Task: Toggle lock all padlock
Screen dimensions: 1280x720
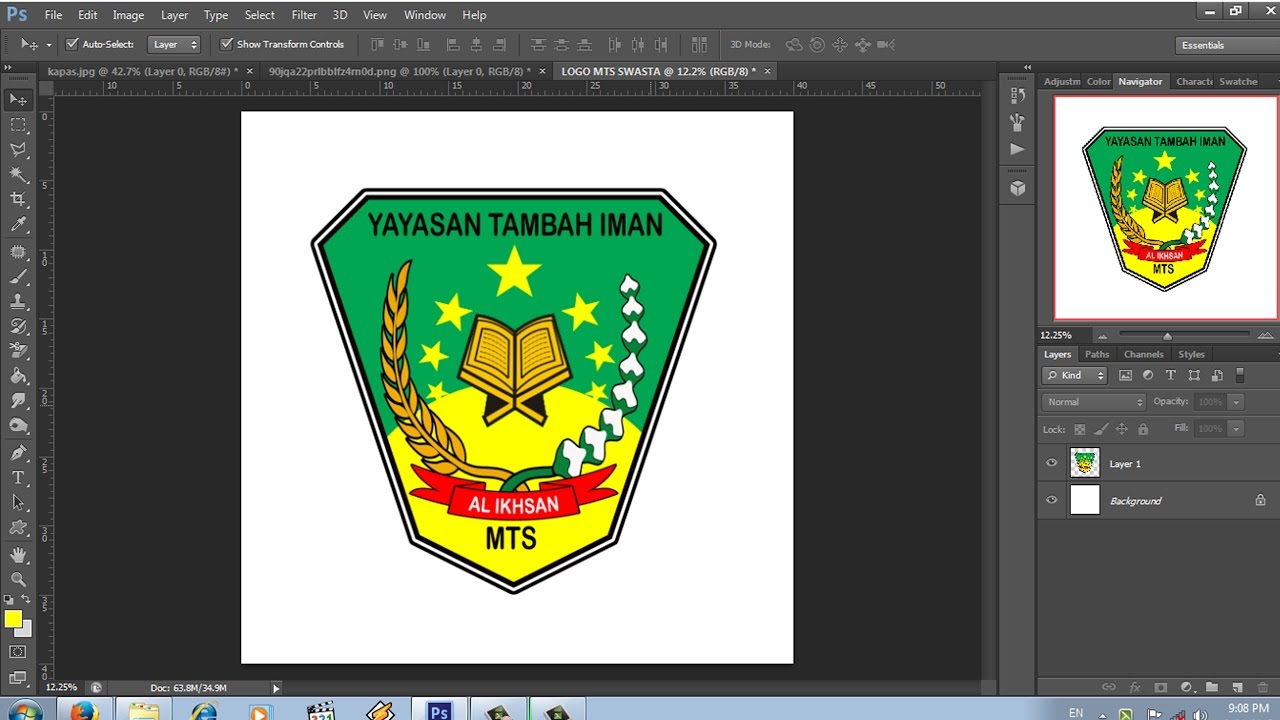Action: pos(1142,428)
